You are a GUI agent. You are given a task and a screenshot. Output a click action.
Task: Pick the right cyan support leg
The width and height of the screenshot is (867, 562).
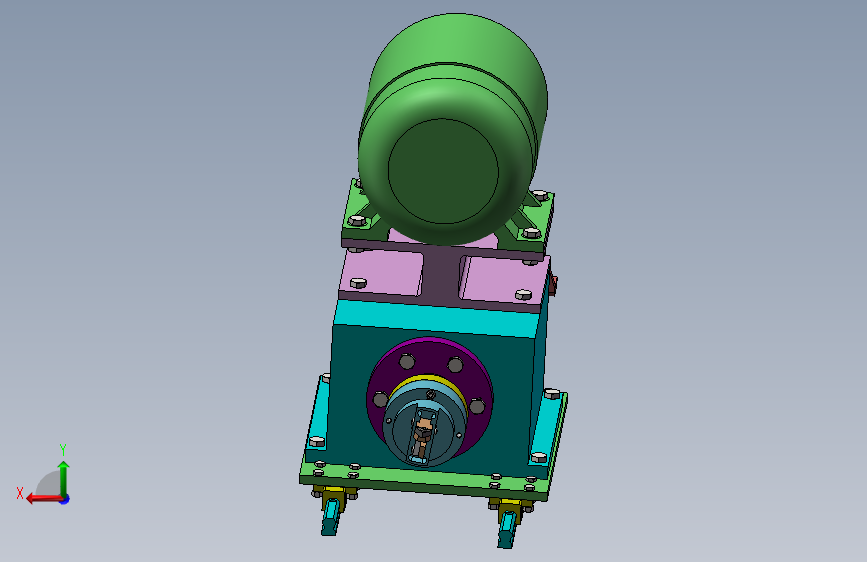[x=507, y=529]
